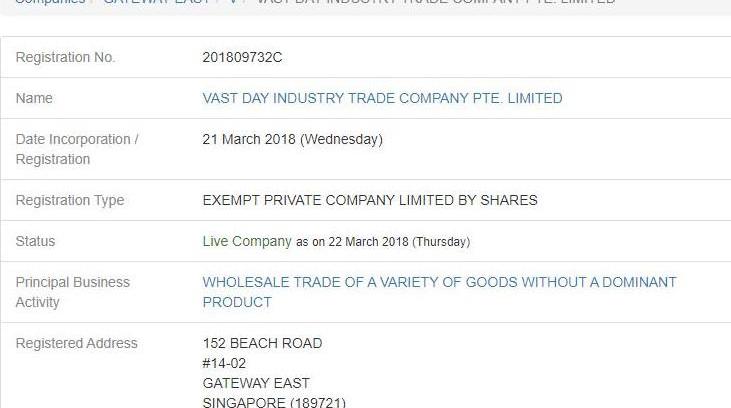Click the Companies breadcrumb link
Viewport: 731px width, 408px height.
50,2
